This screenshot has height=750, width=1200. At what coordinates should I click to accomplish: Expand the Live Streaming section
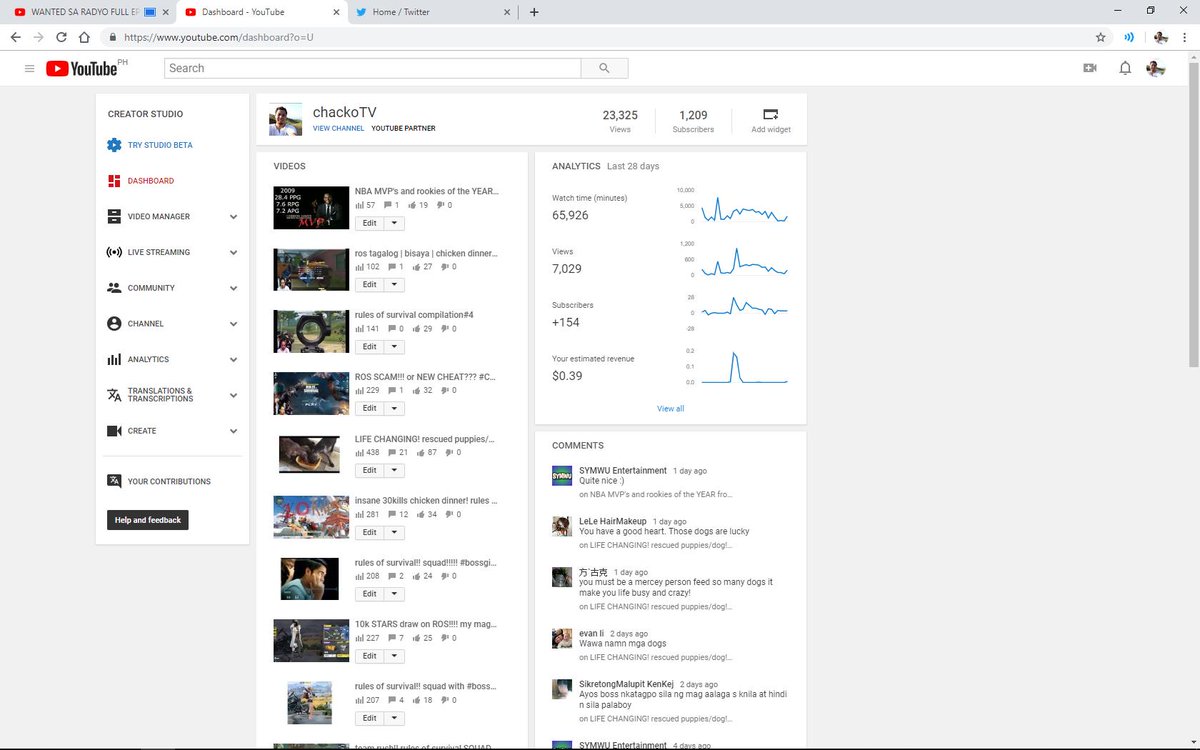coord(233,252)
